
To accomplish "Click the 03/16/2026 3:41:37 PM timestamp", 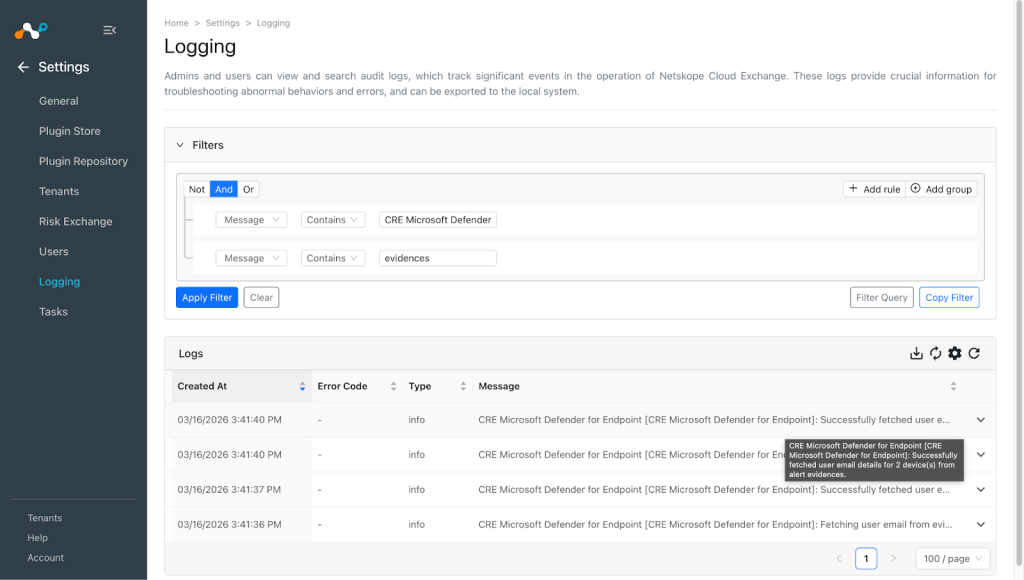I will point(229,490).
